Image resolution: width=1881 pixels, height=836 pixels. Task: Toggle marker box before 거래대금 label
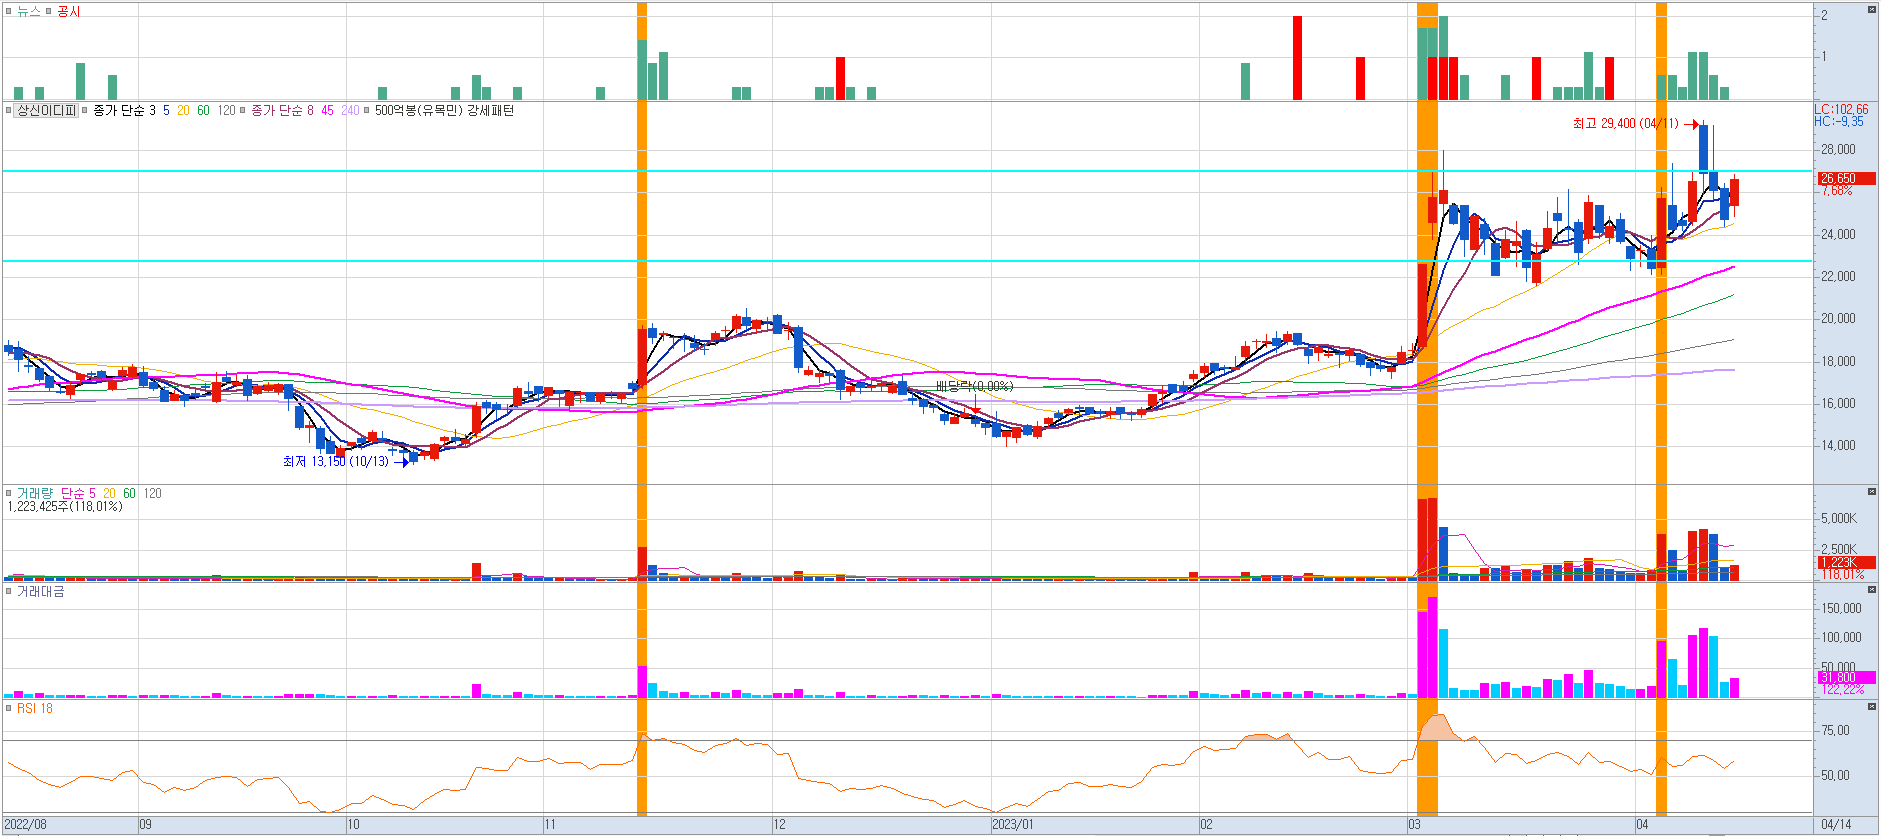pyautogui.click(x=9, y=591)
